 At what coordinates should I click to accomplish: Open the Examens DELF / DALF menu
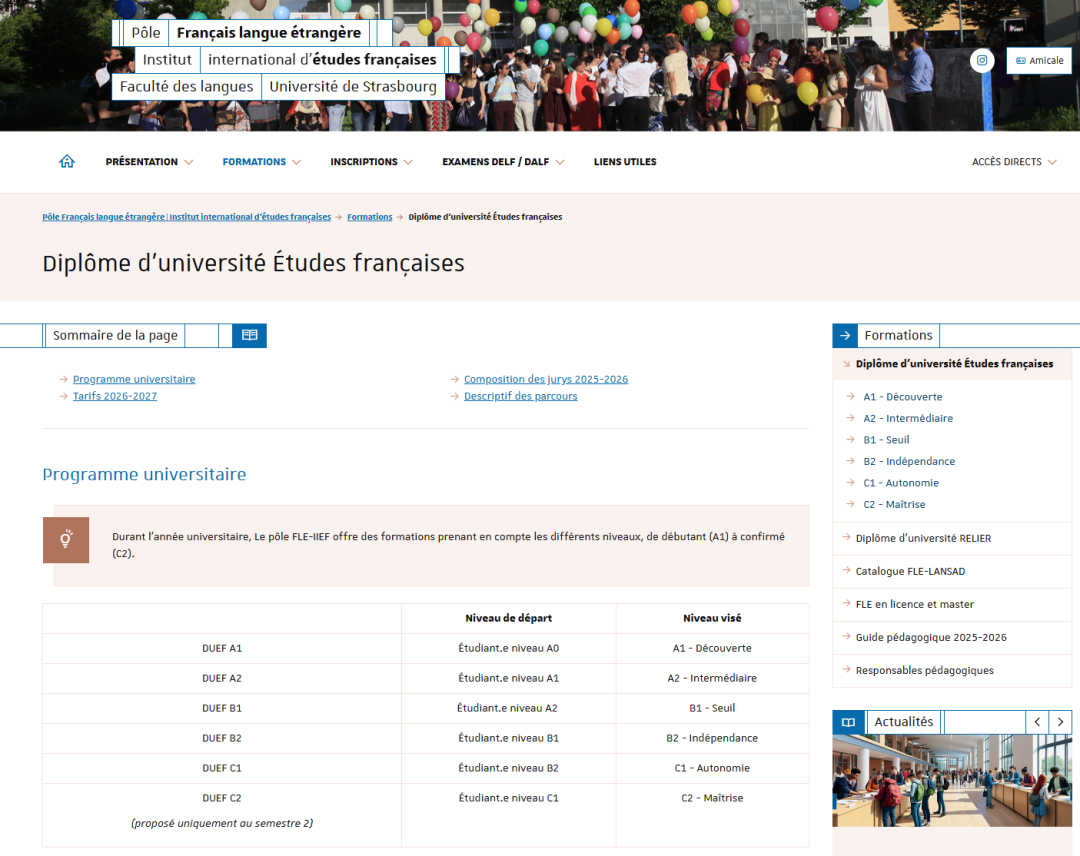coord(503,162)
